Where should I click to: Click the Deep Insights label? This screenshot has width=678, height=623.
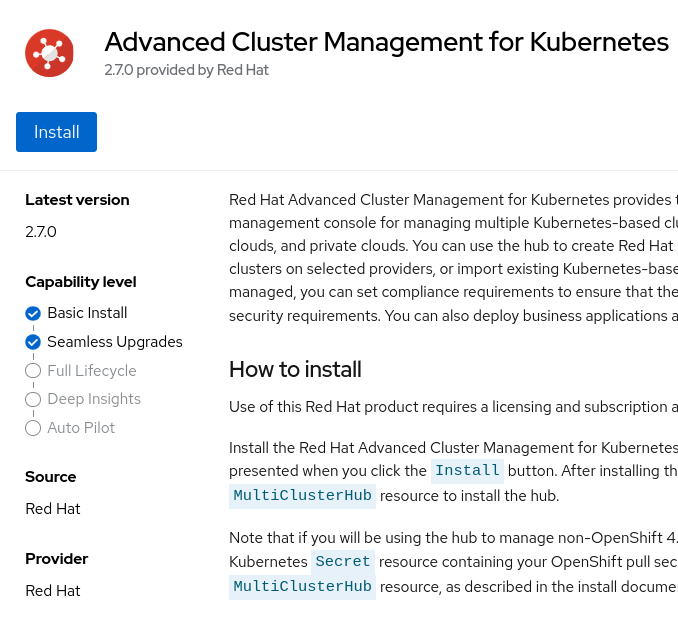pyautogui.click(x=94, y=399)
